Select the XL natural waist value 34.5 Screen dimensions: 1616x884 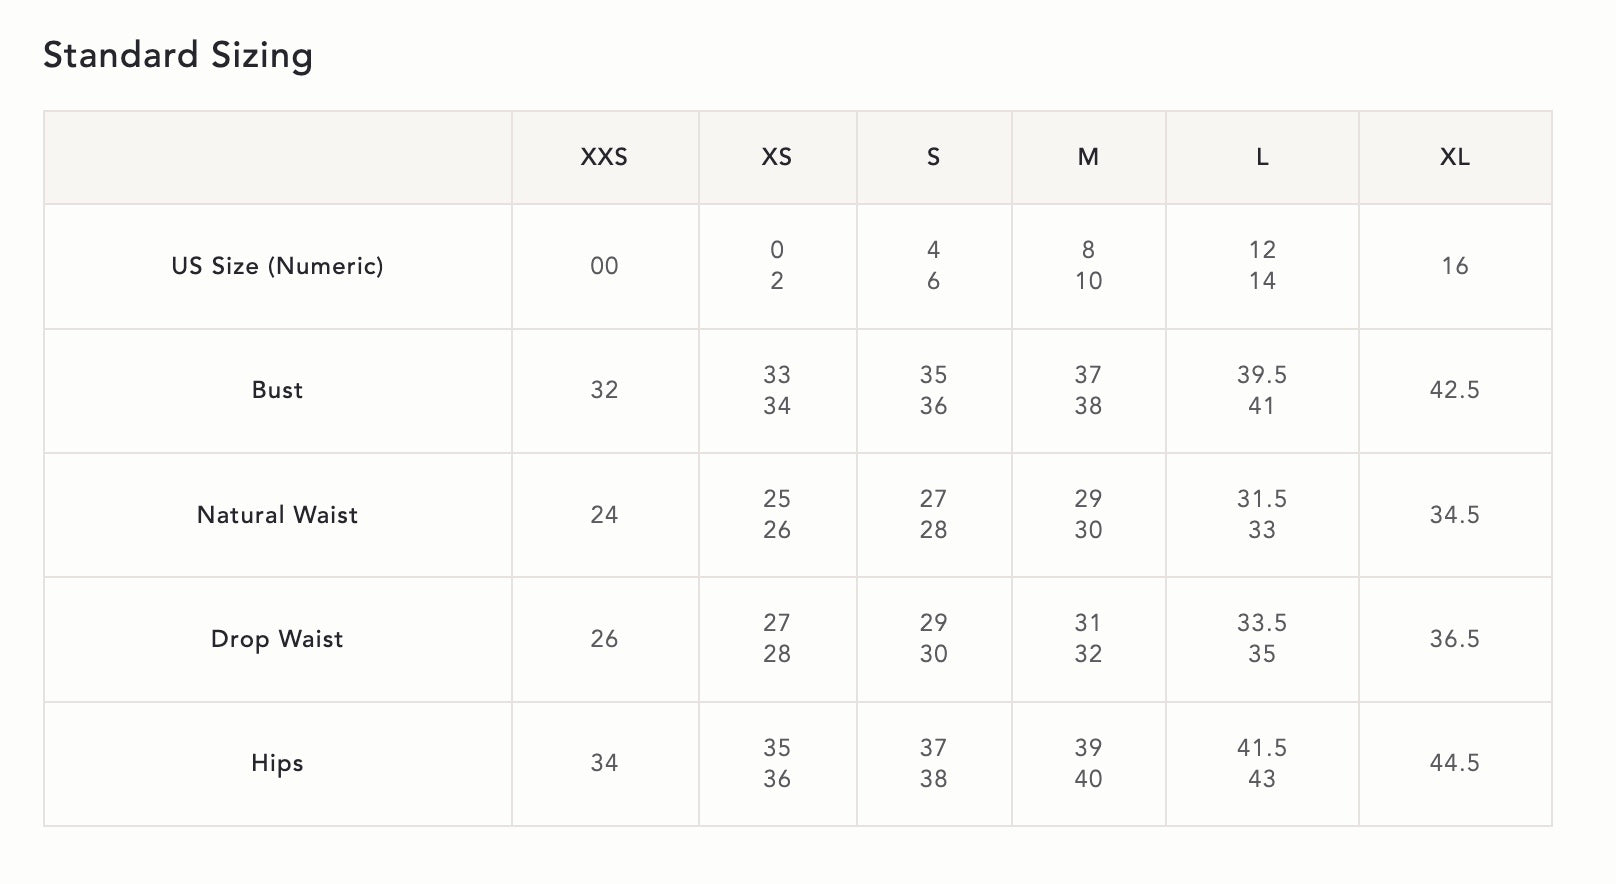pyautogui.click(x=1454, y=515)
